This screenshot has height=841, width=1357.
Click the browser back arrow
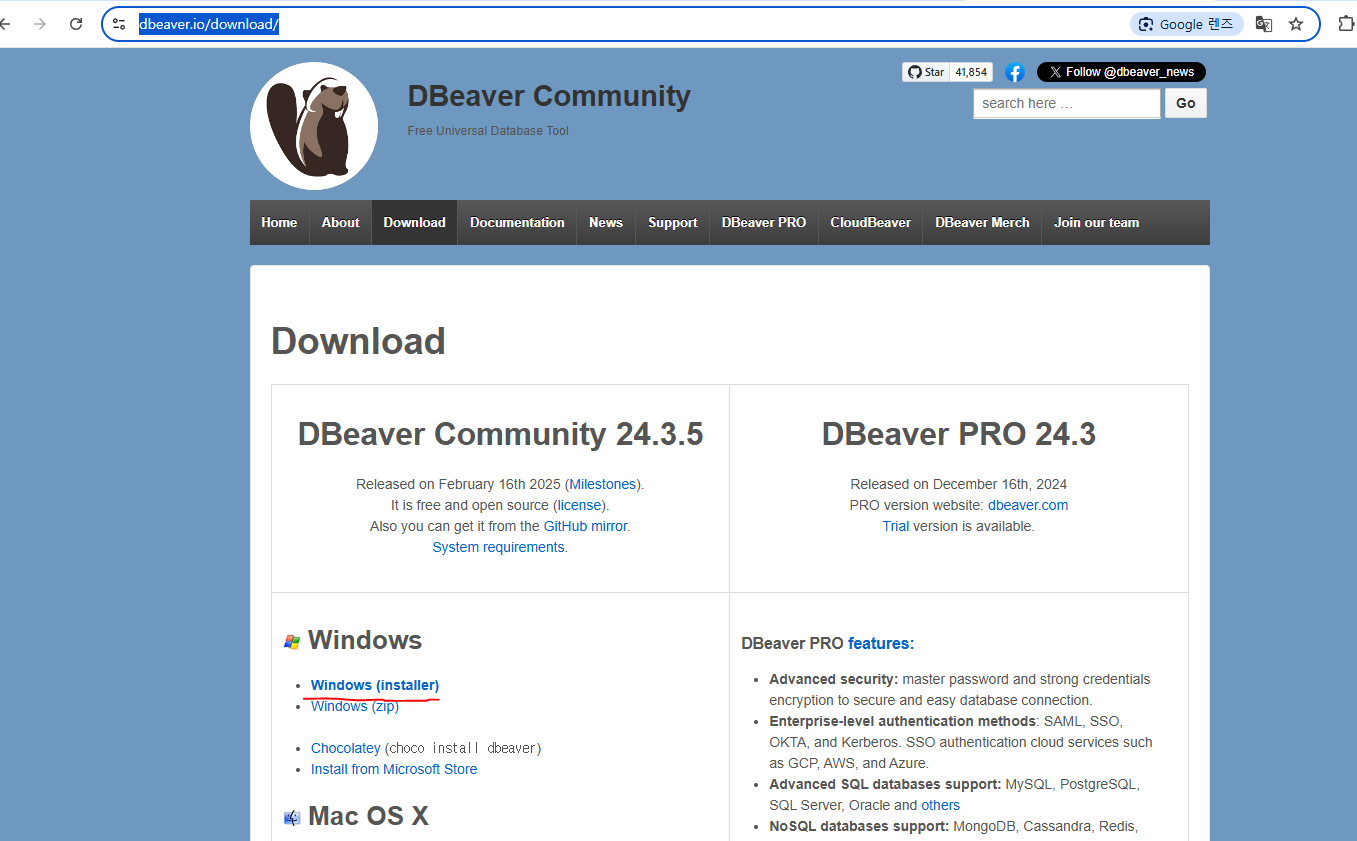point(5,24)
